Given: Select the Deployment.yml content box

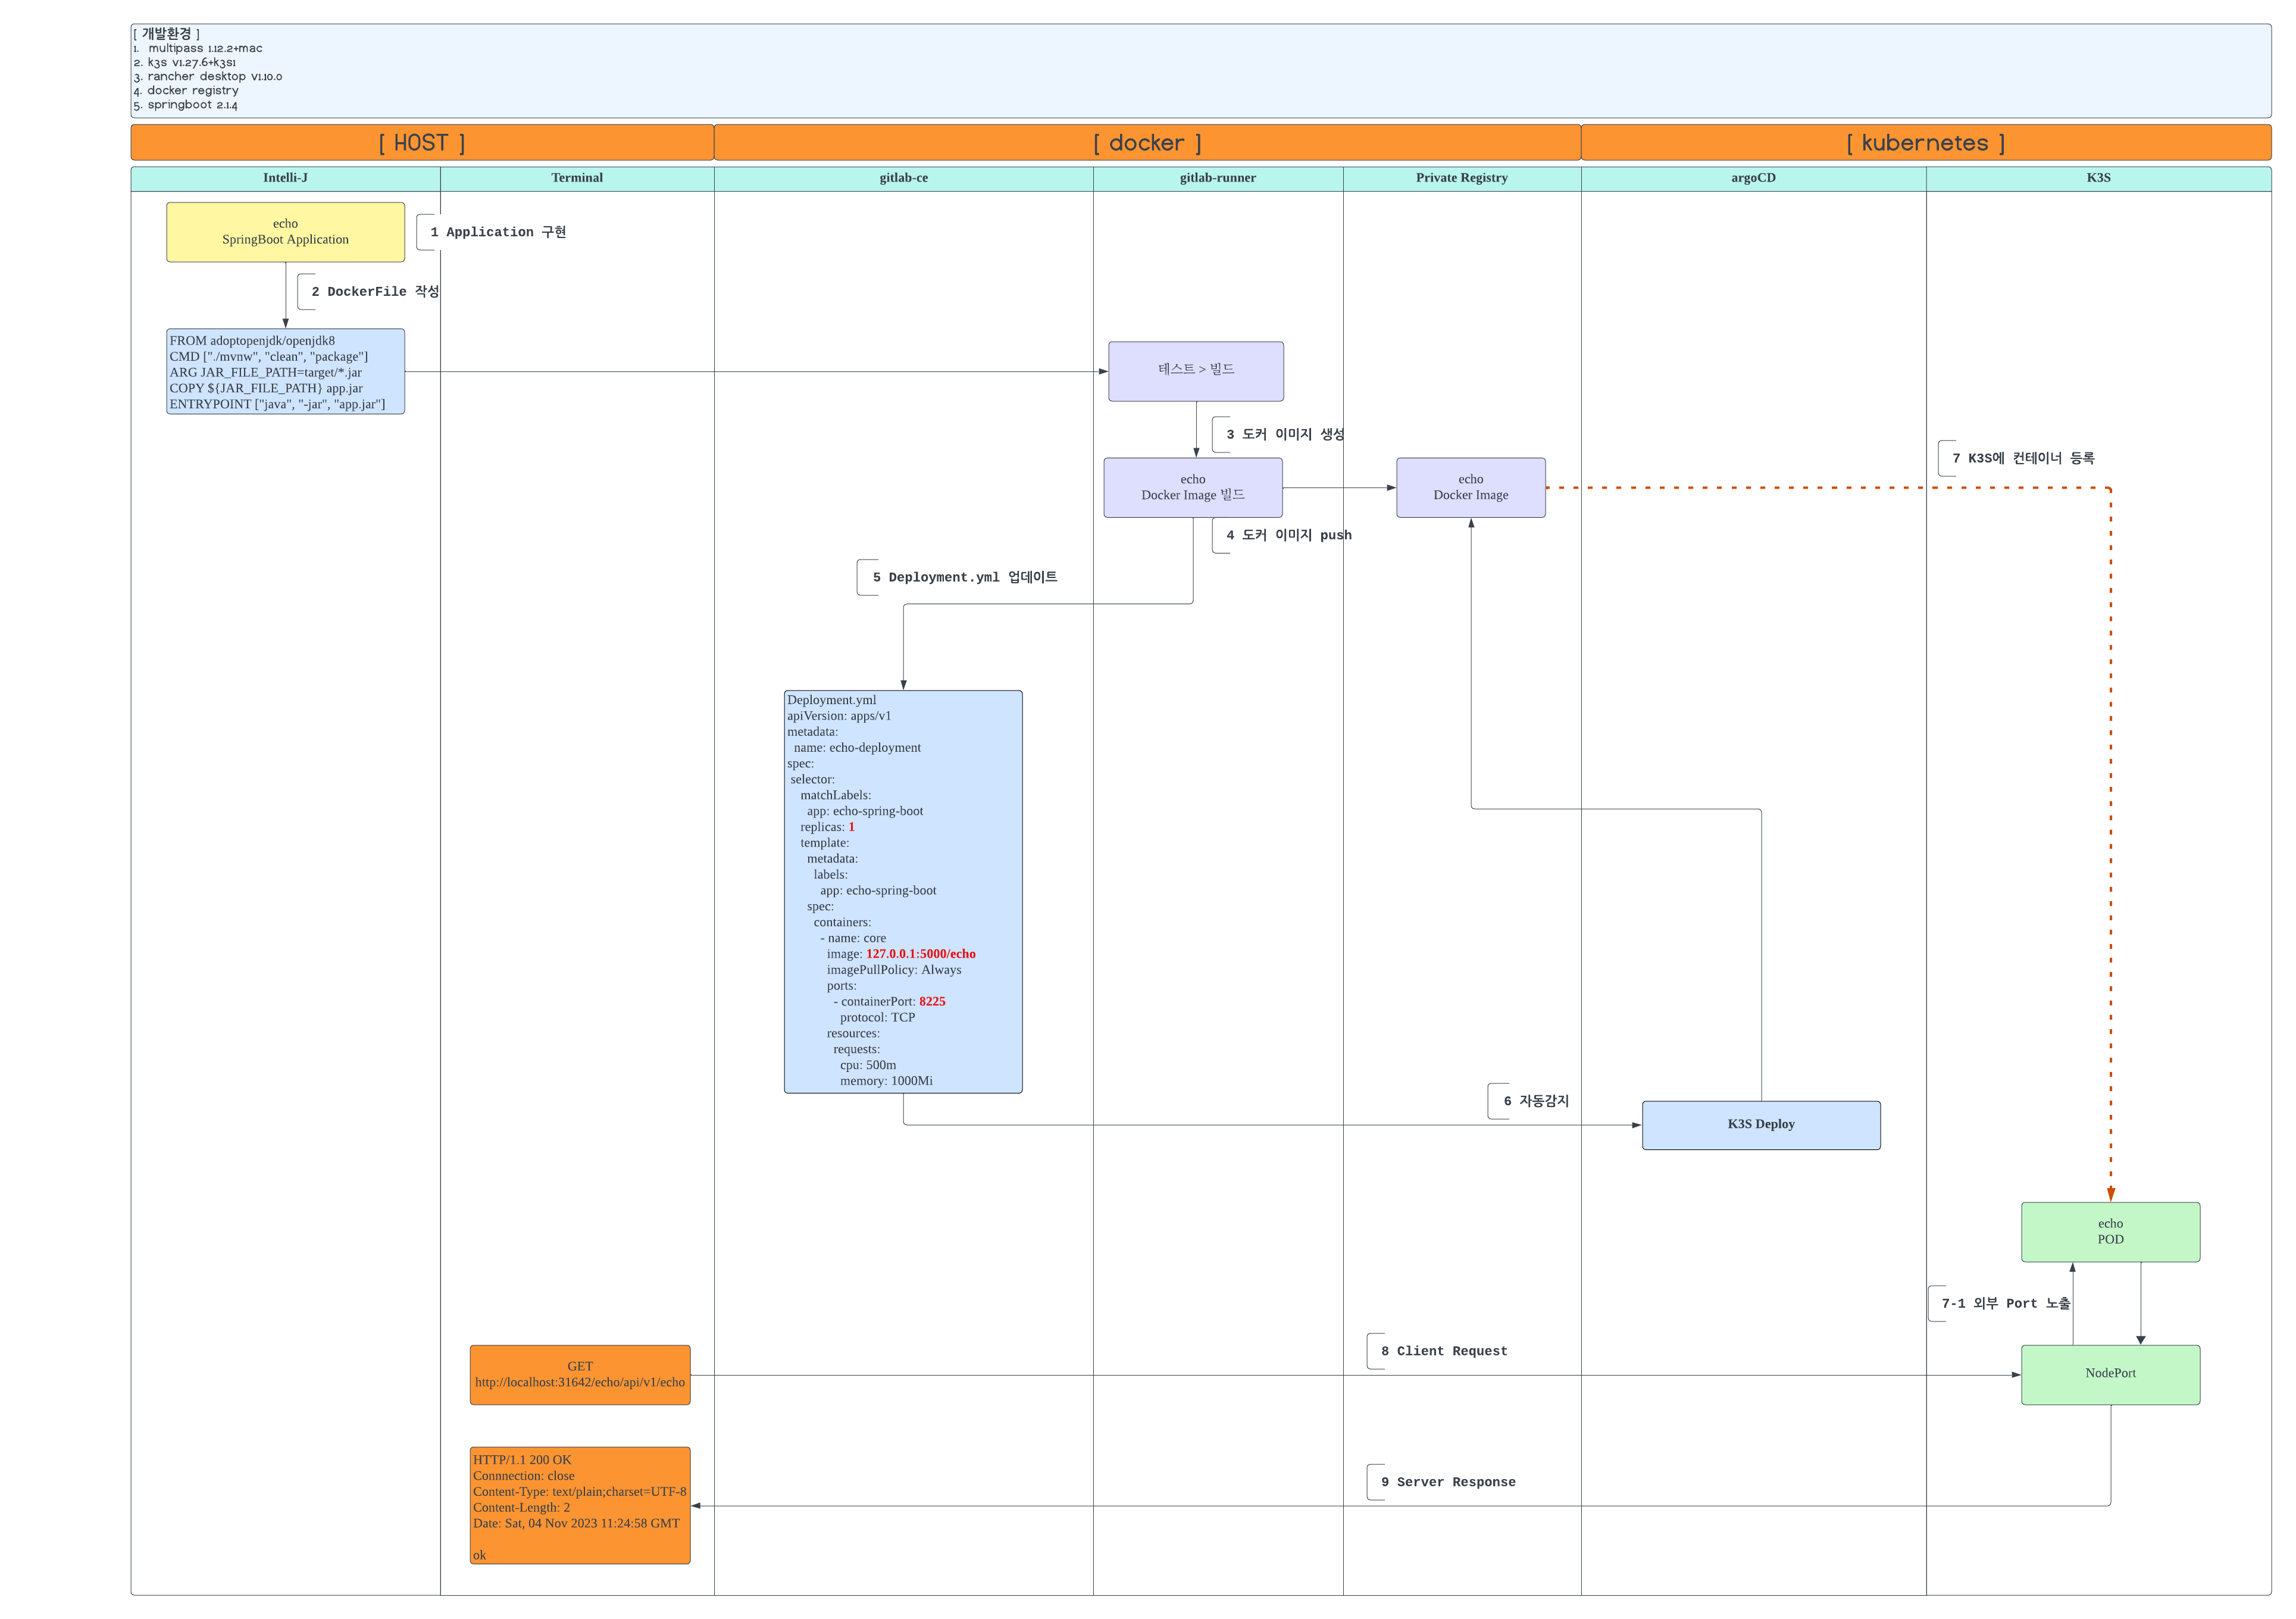Looking at the screenshot, I should coord(902,891).
